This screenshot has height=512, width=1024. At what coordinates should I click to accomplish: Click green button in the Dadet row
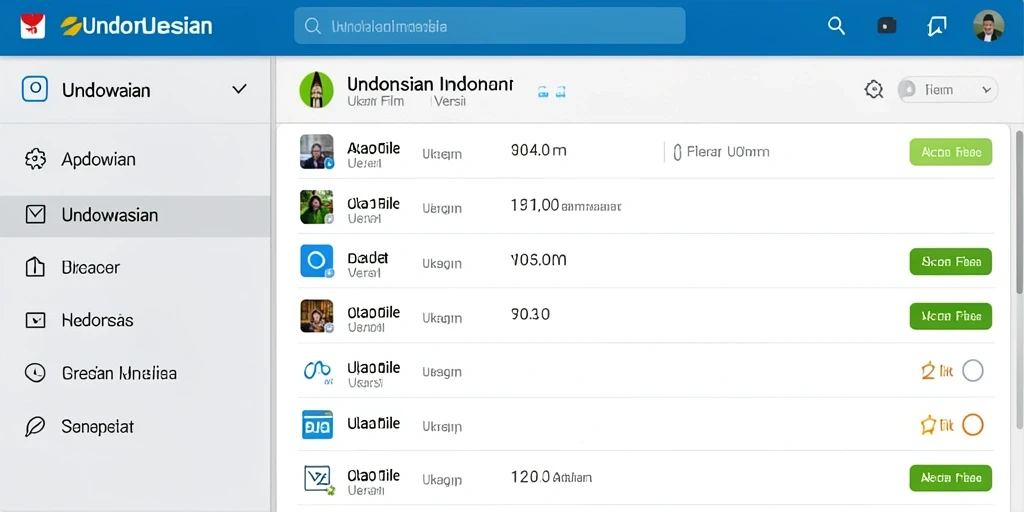coord(950,261)
